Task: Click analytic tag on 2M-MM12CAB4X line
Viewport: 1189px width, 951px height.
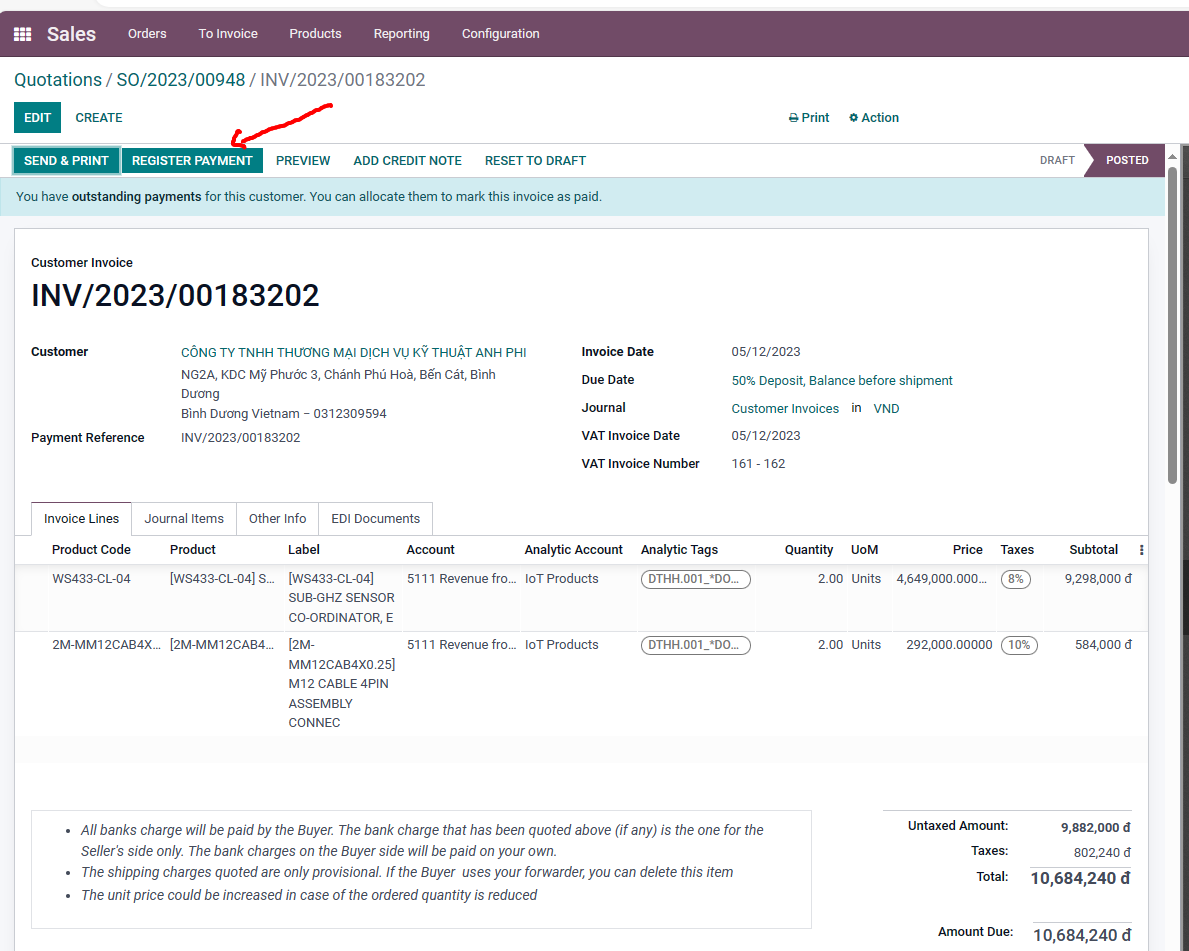Action: click(x=695, y=645)
